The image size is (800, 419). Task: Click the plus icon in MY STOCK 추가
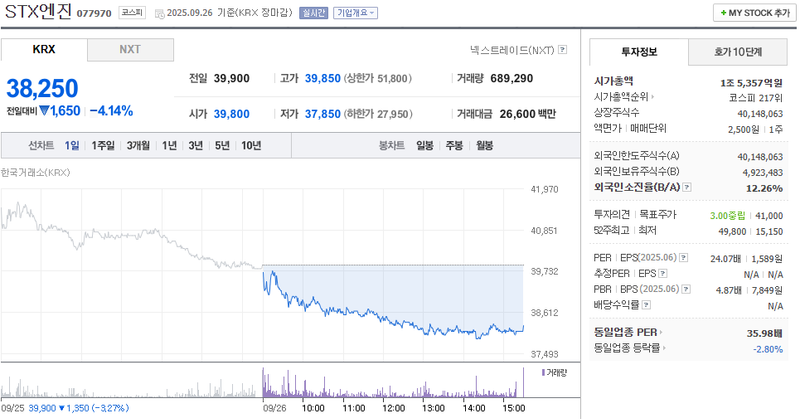(723, 13)
